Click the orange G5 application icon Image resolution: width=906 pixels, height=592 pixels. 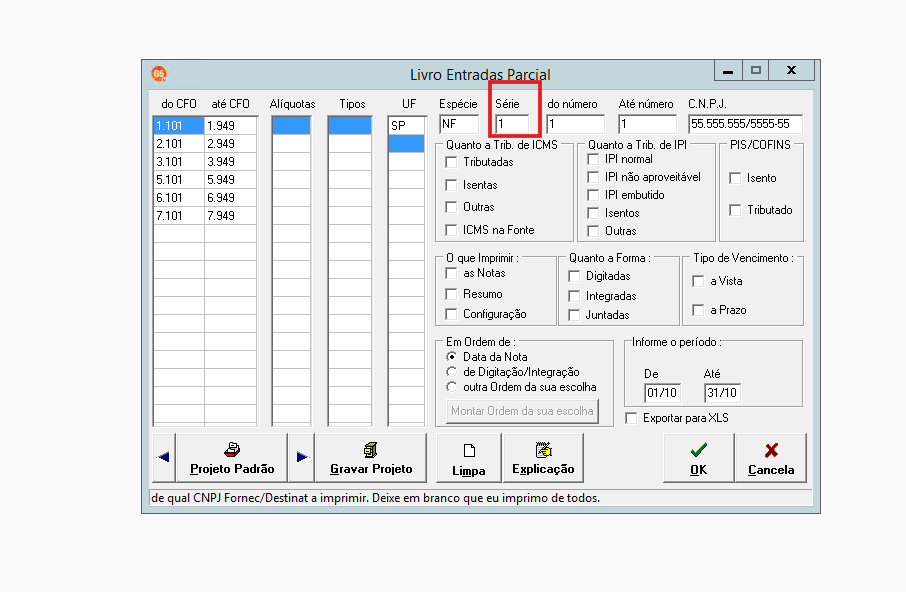159,74
